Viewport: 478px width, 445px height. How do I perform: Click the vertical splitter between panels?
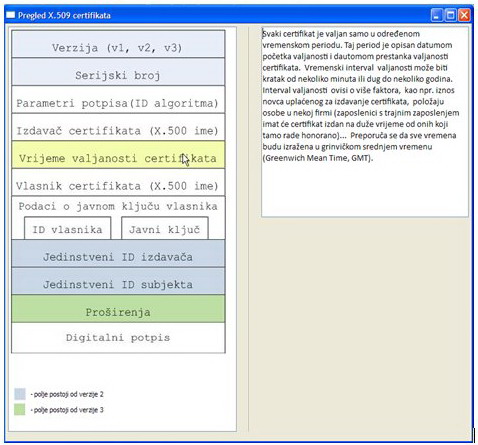click(x=249, y=229)
